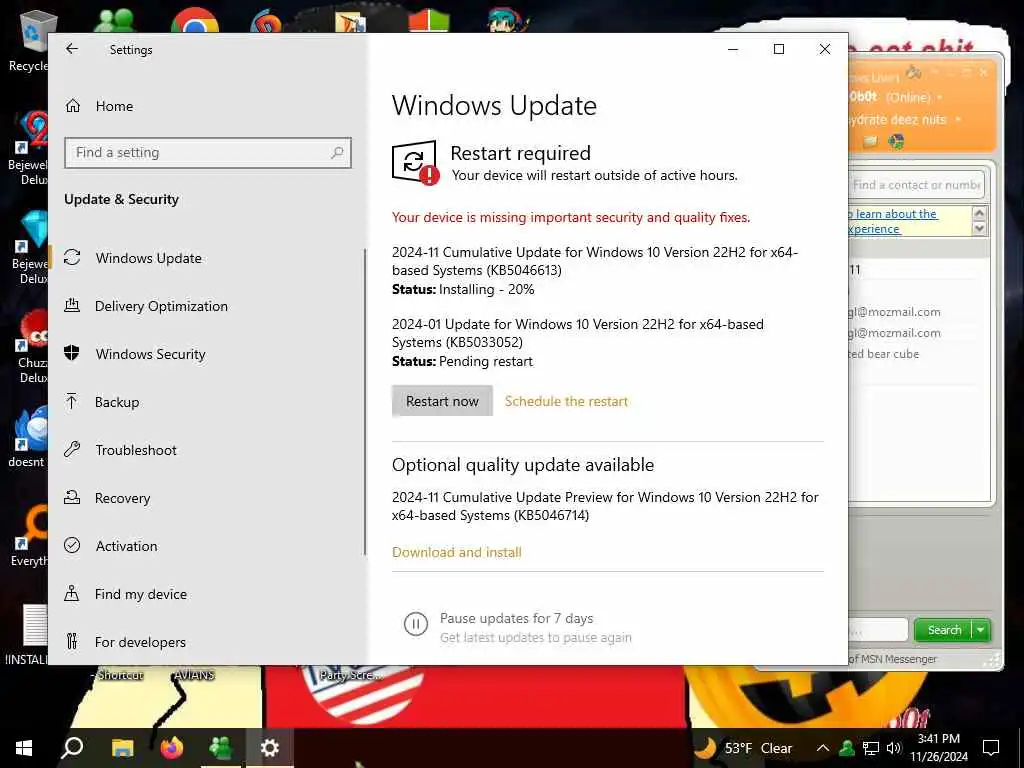
Task: Click the Find a setting search box
Action: click(x=208, y=153)
